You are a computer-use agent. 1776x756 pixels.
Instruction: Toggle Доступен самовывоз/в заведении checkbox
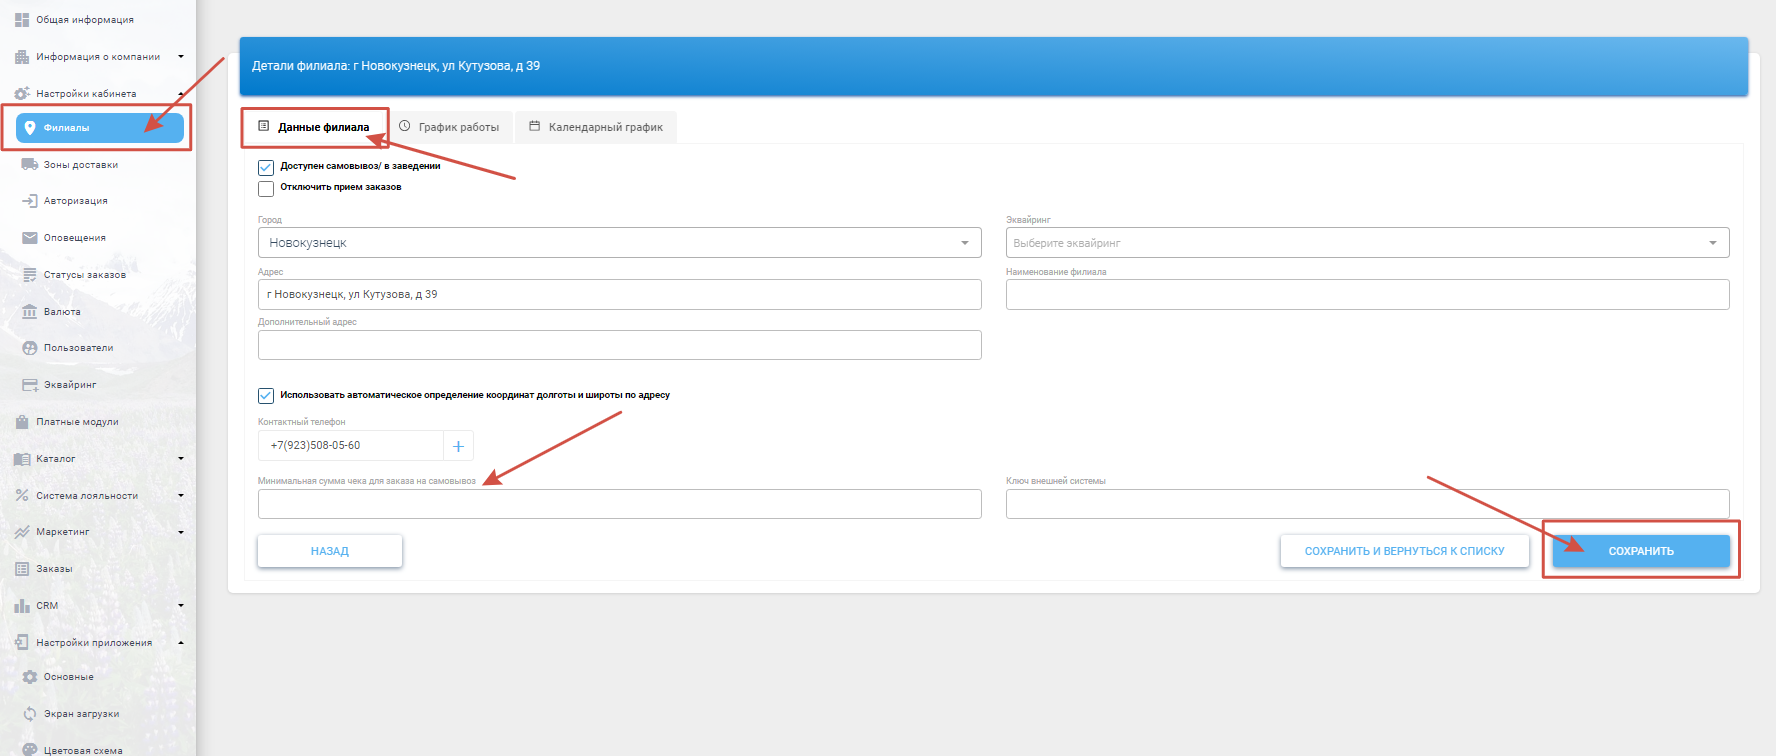(x=266, y=167)
